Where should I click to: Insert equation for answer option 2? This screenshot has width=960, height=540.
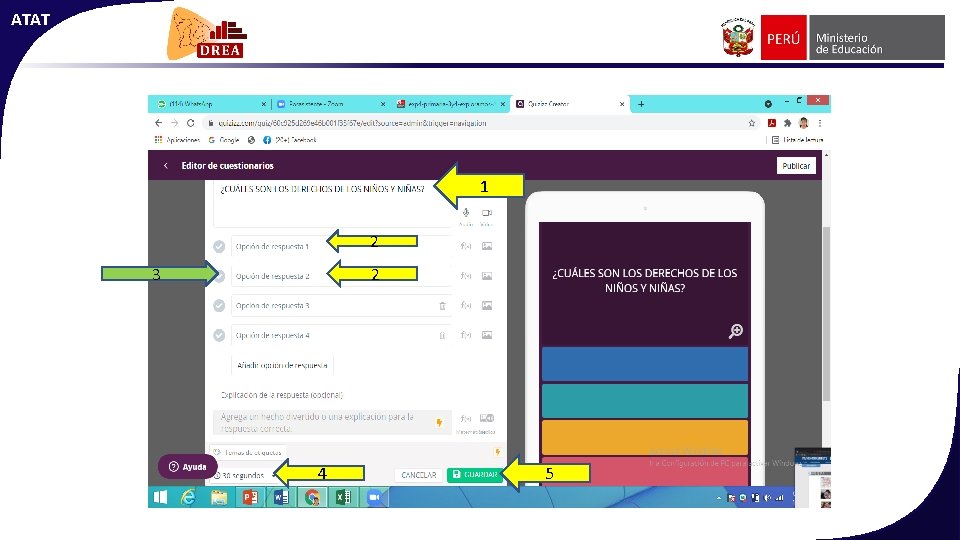(466, 276)
